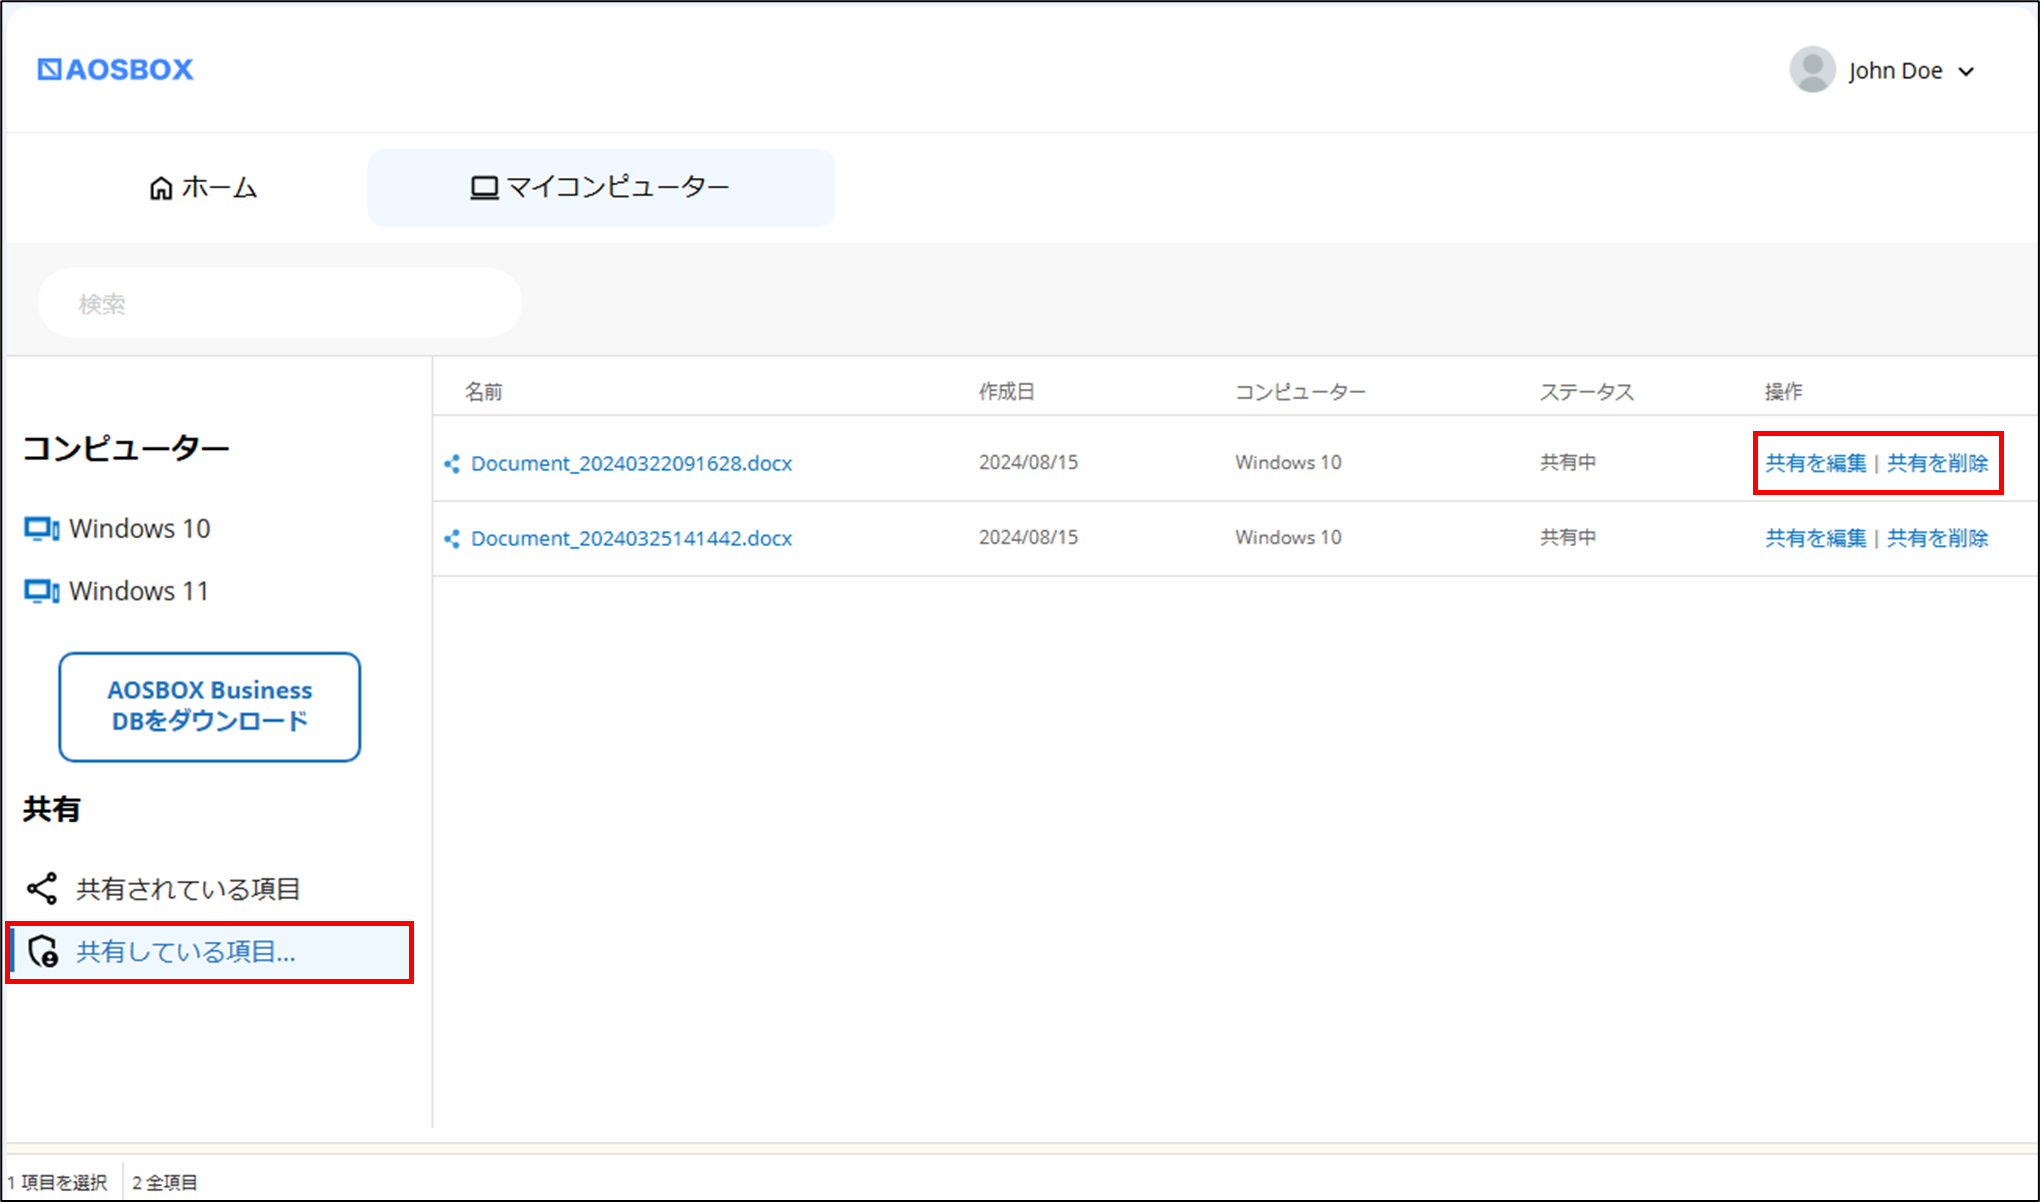Click the John Doe user avatar

click(x=1812, y=70)
